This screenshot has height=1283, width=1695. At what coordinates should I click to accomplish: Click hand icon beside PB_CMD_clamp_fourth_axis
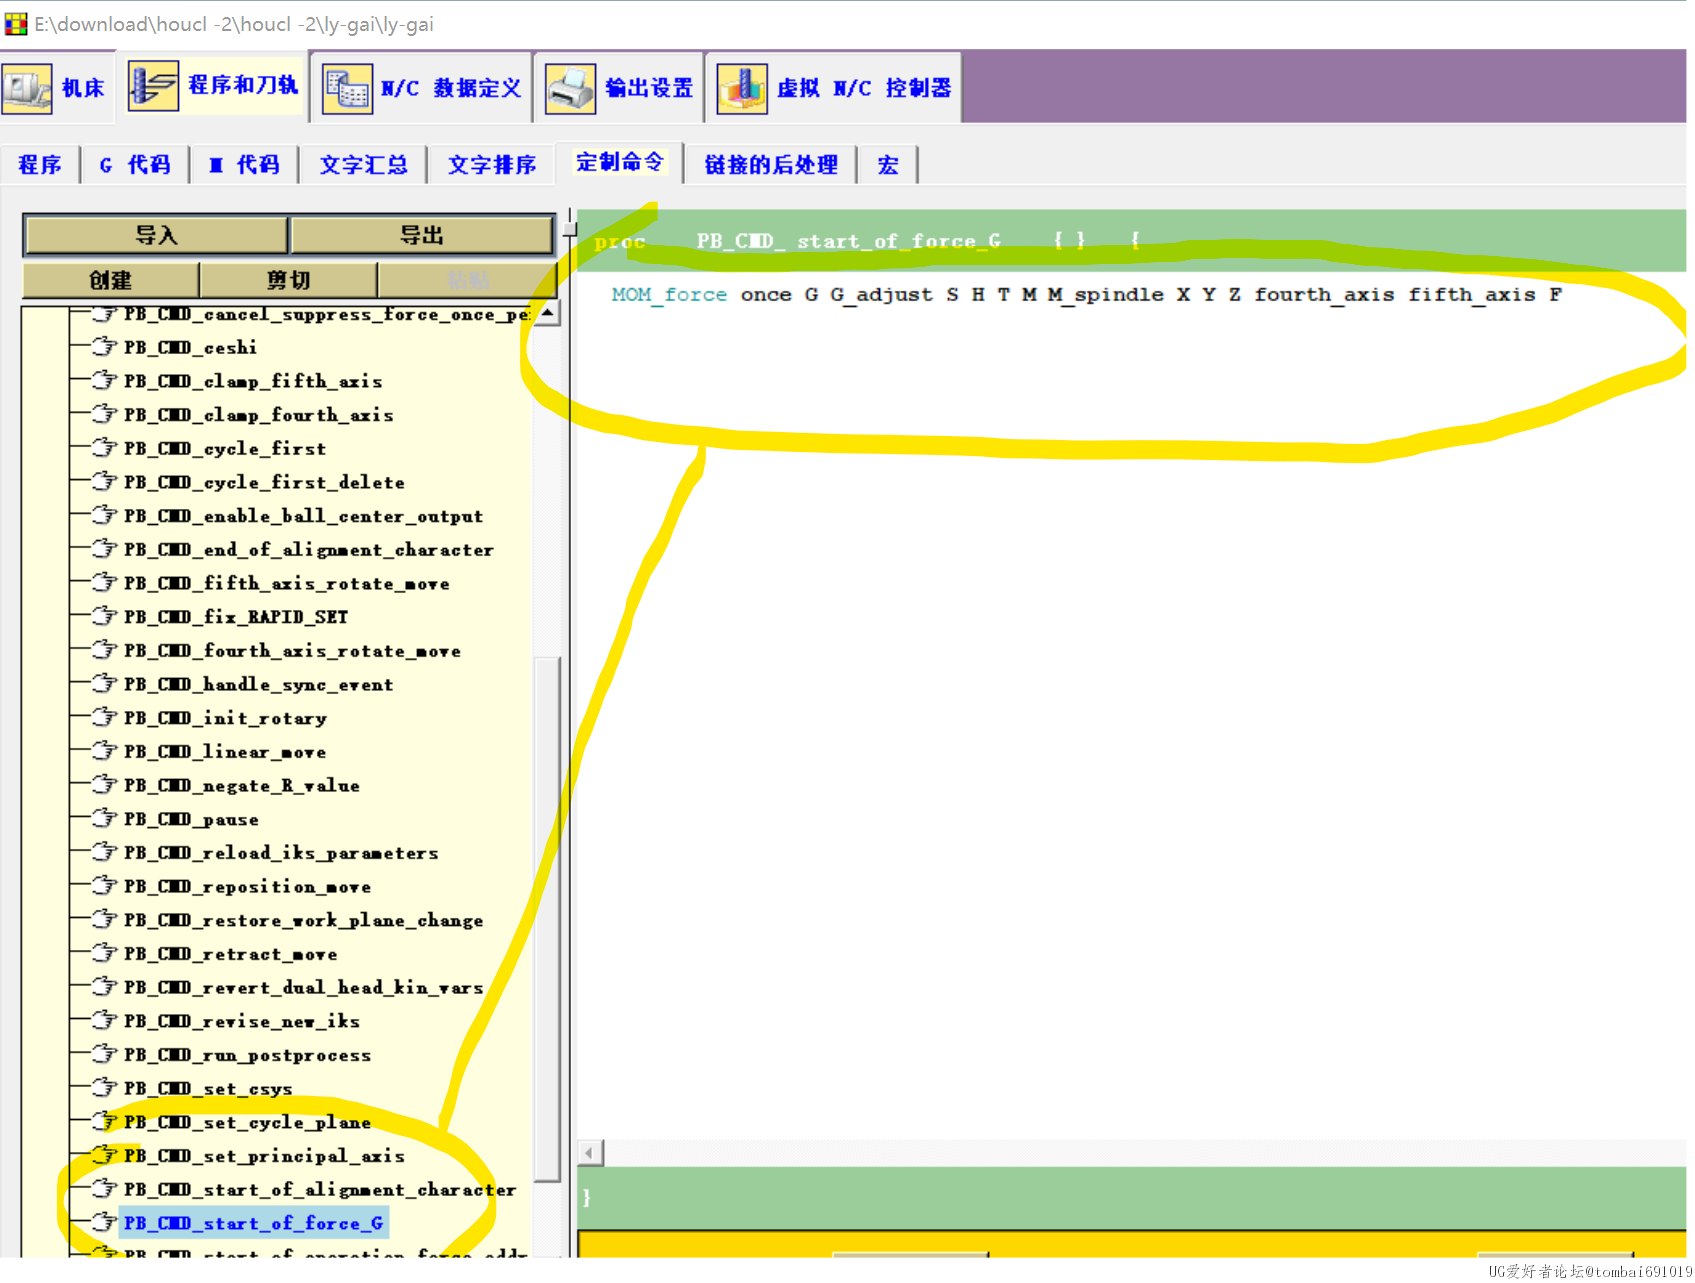pyautogui.click(x=104, y=414)
